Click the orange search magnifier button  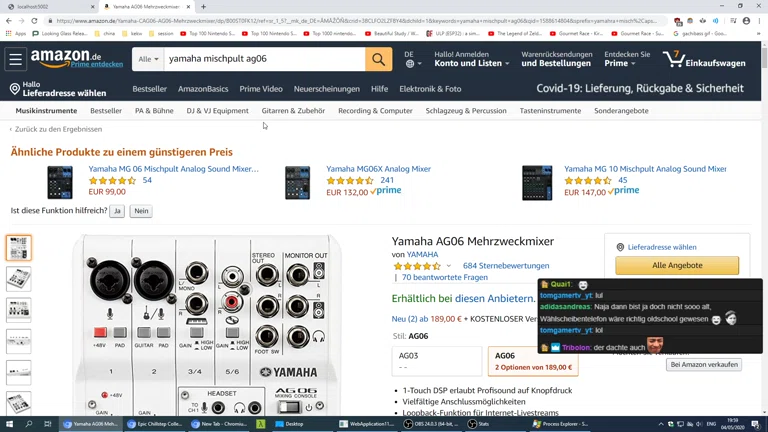pos(378,60)
